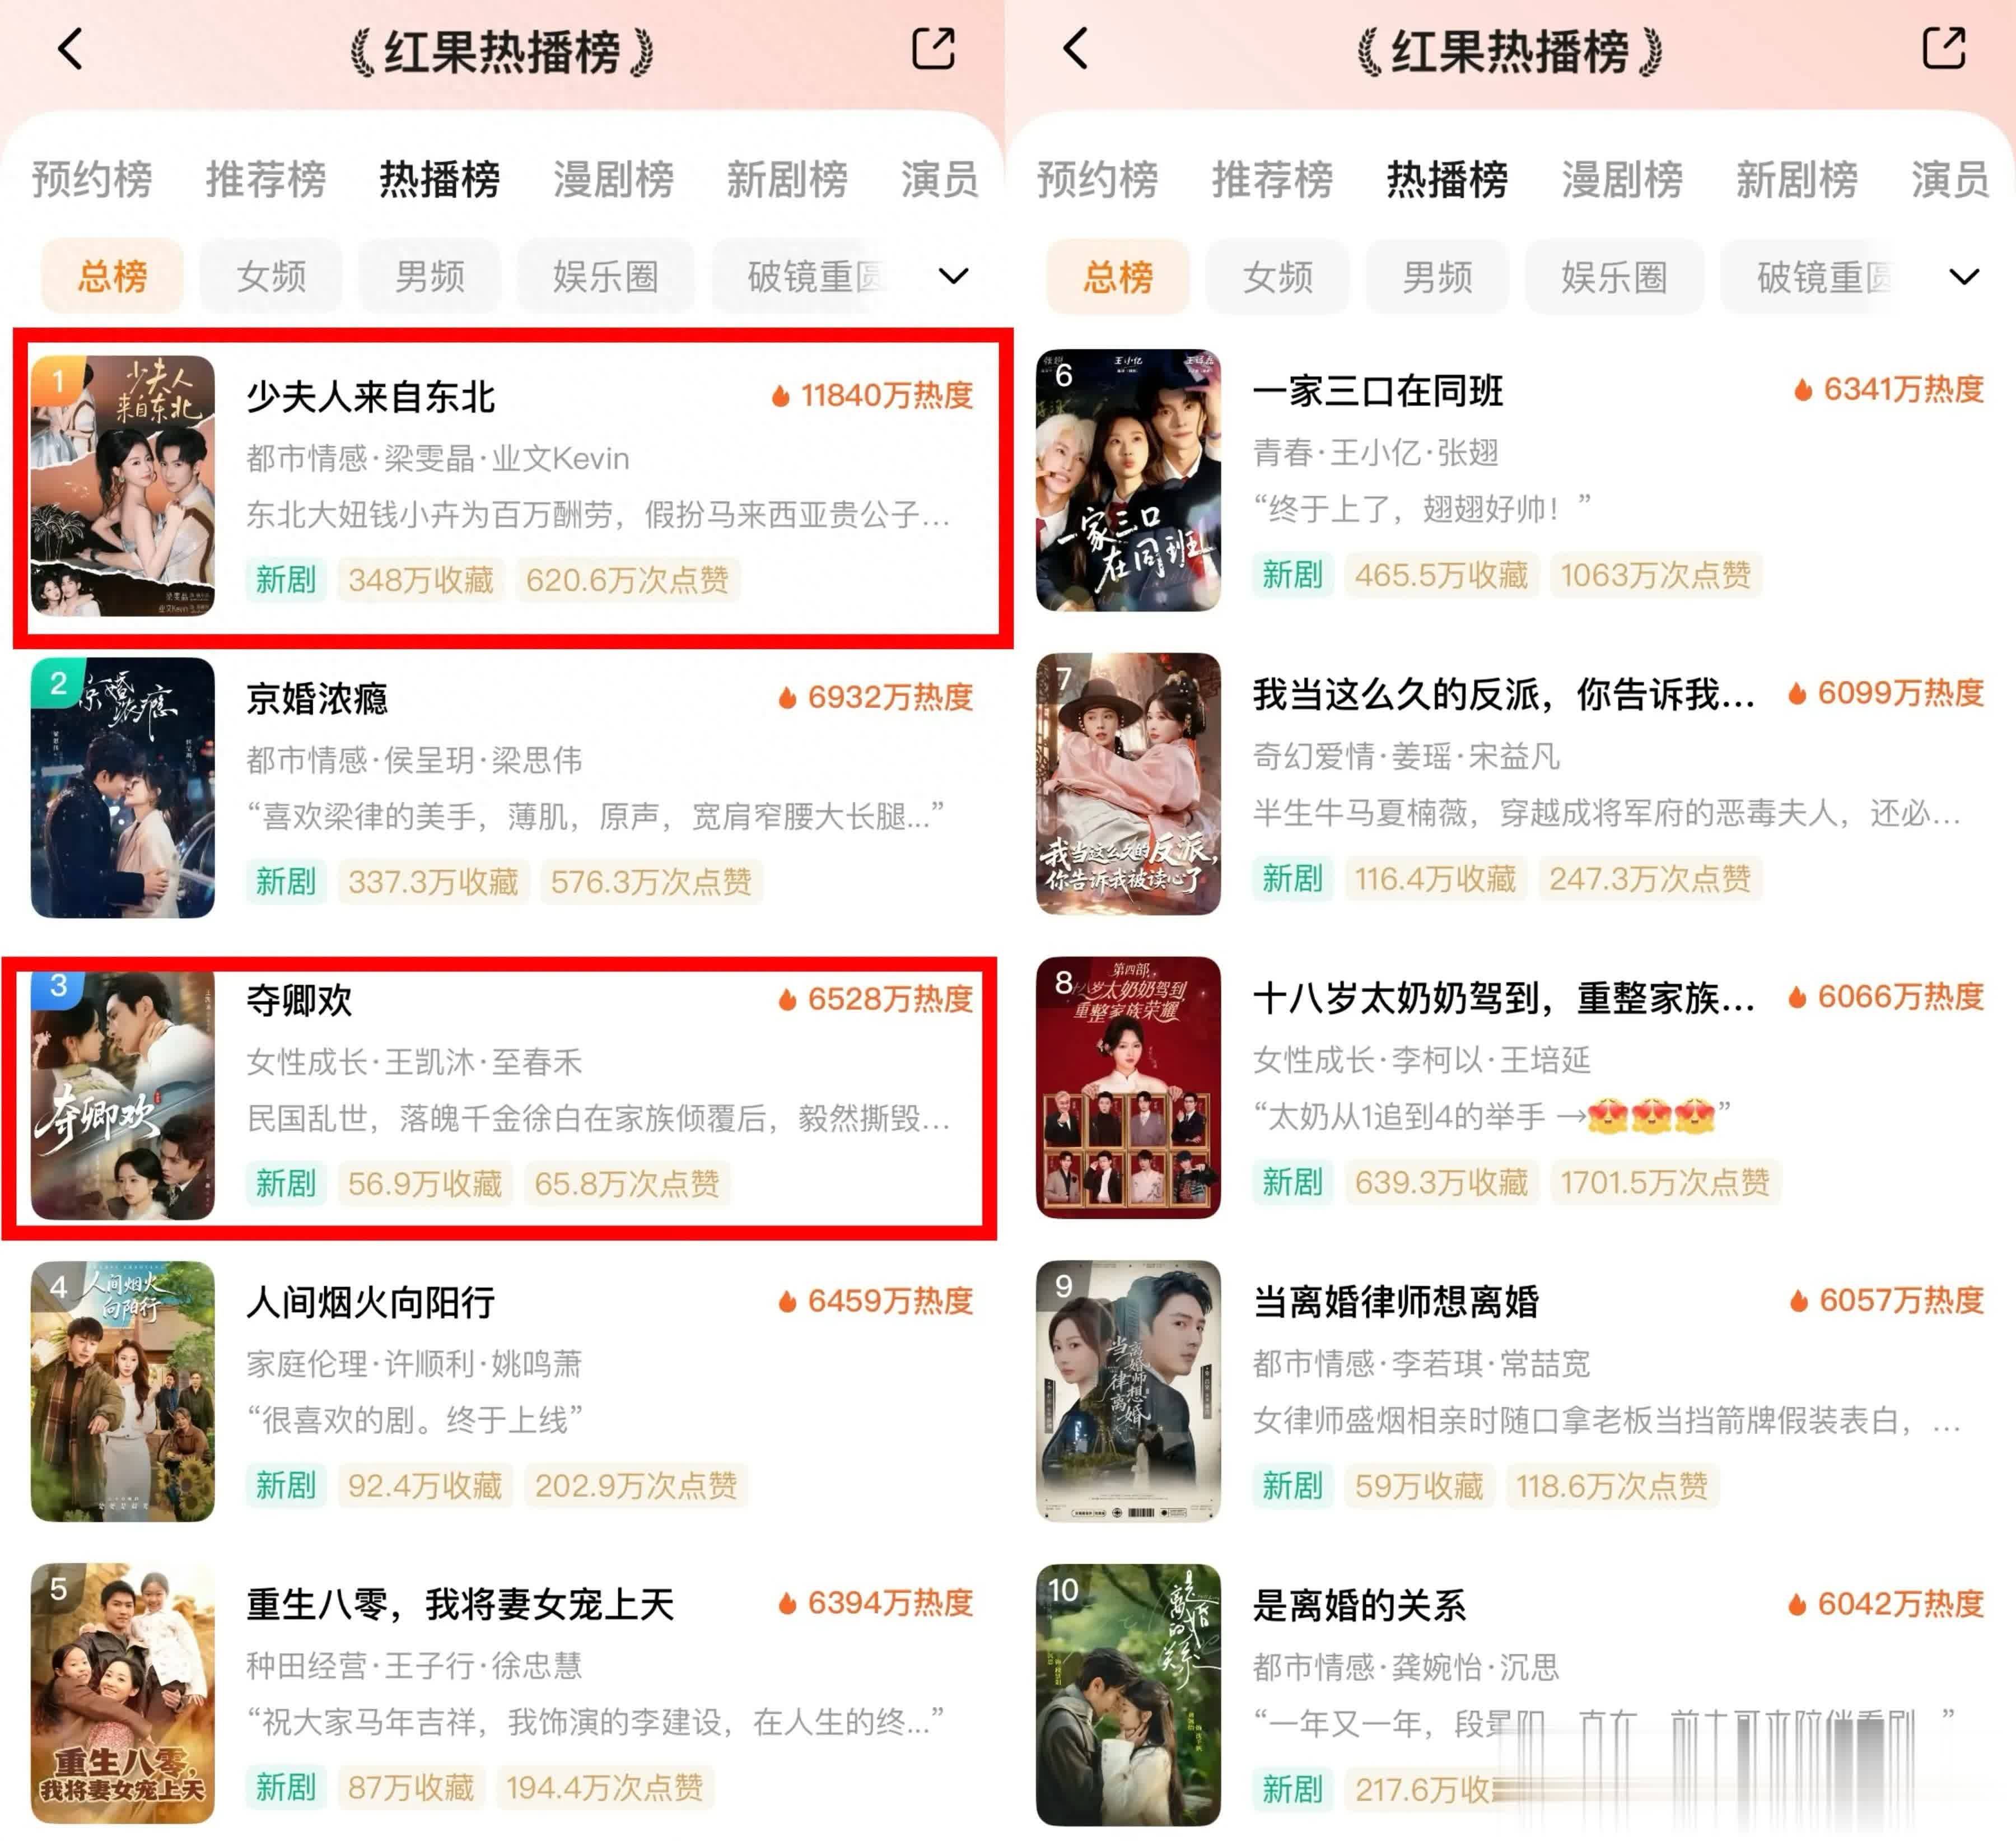Switch to the 漫剧榜 tab on left
Image resolution: width=2016 pixels, height=1841 pixels.
(x=613, y=180)
